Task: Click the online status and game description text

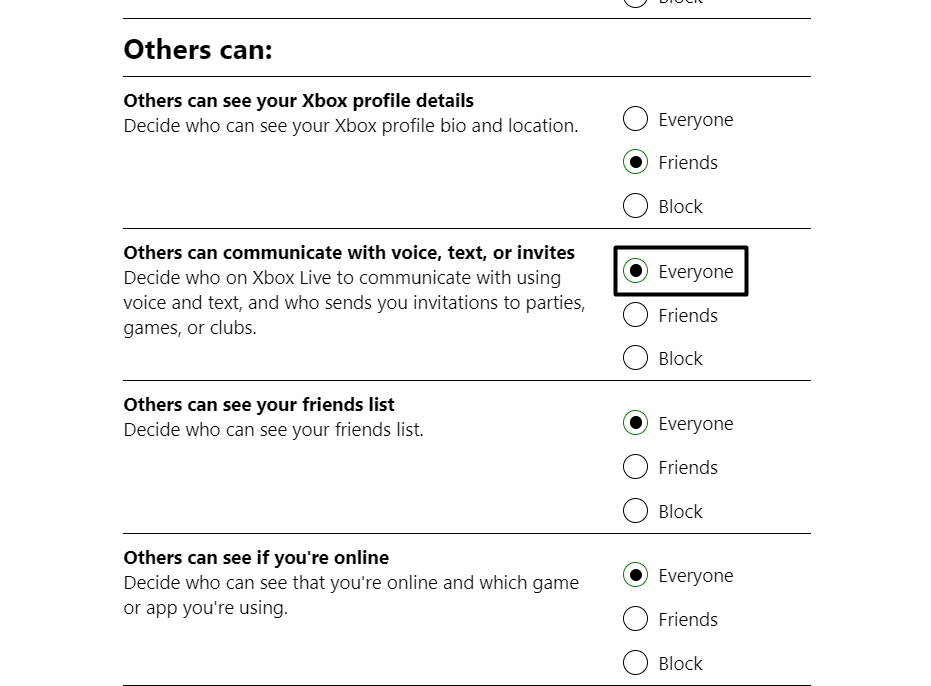Action: (350, 595)
